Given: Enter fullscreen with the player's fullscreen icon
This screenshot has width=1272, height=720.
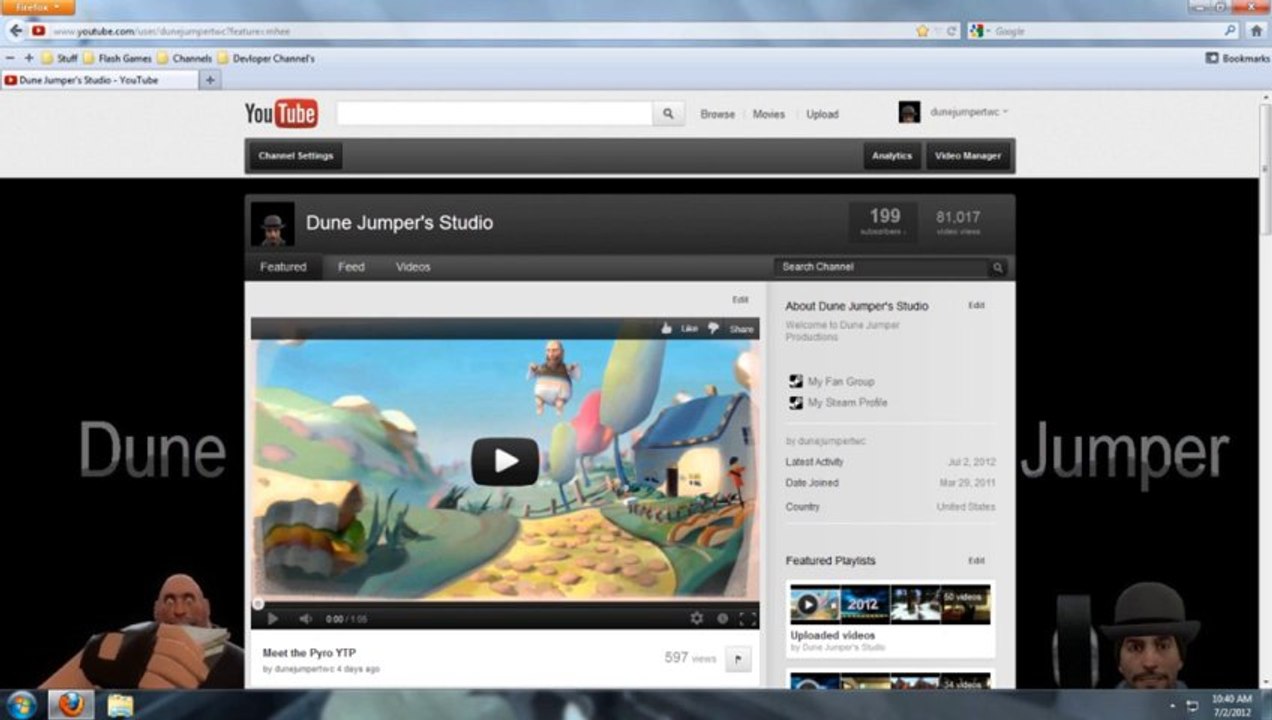Looking at the screenshot, I should 747,619.
